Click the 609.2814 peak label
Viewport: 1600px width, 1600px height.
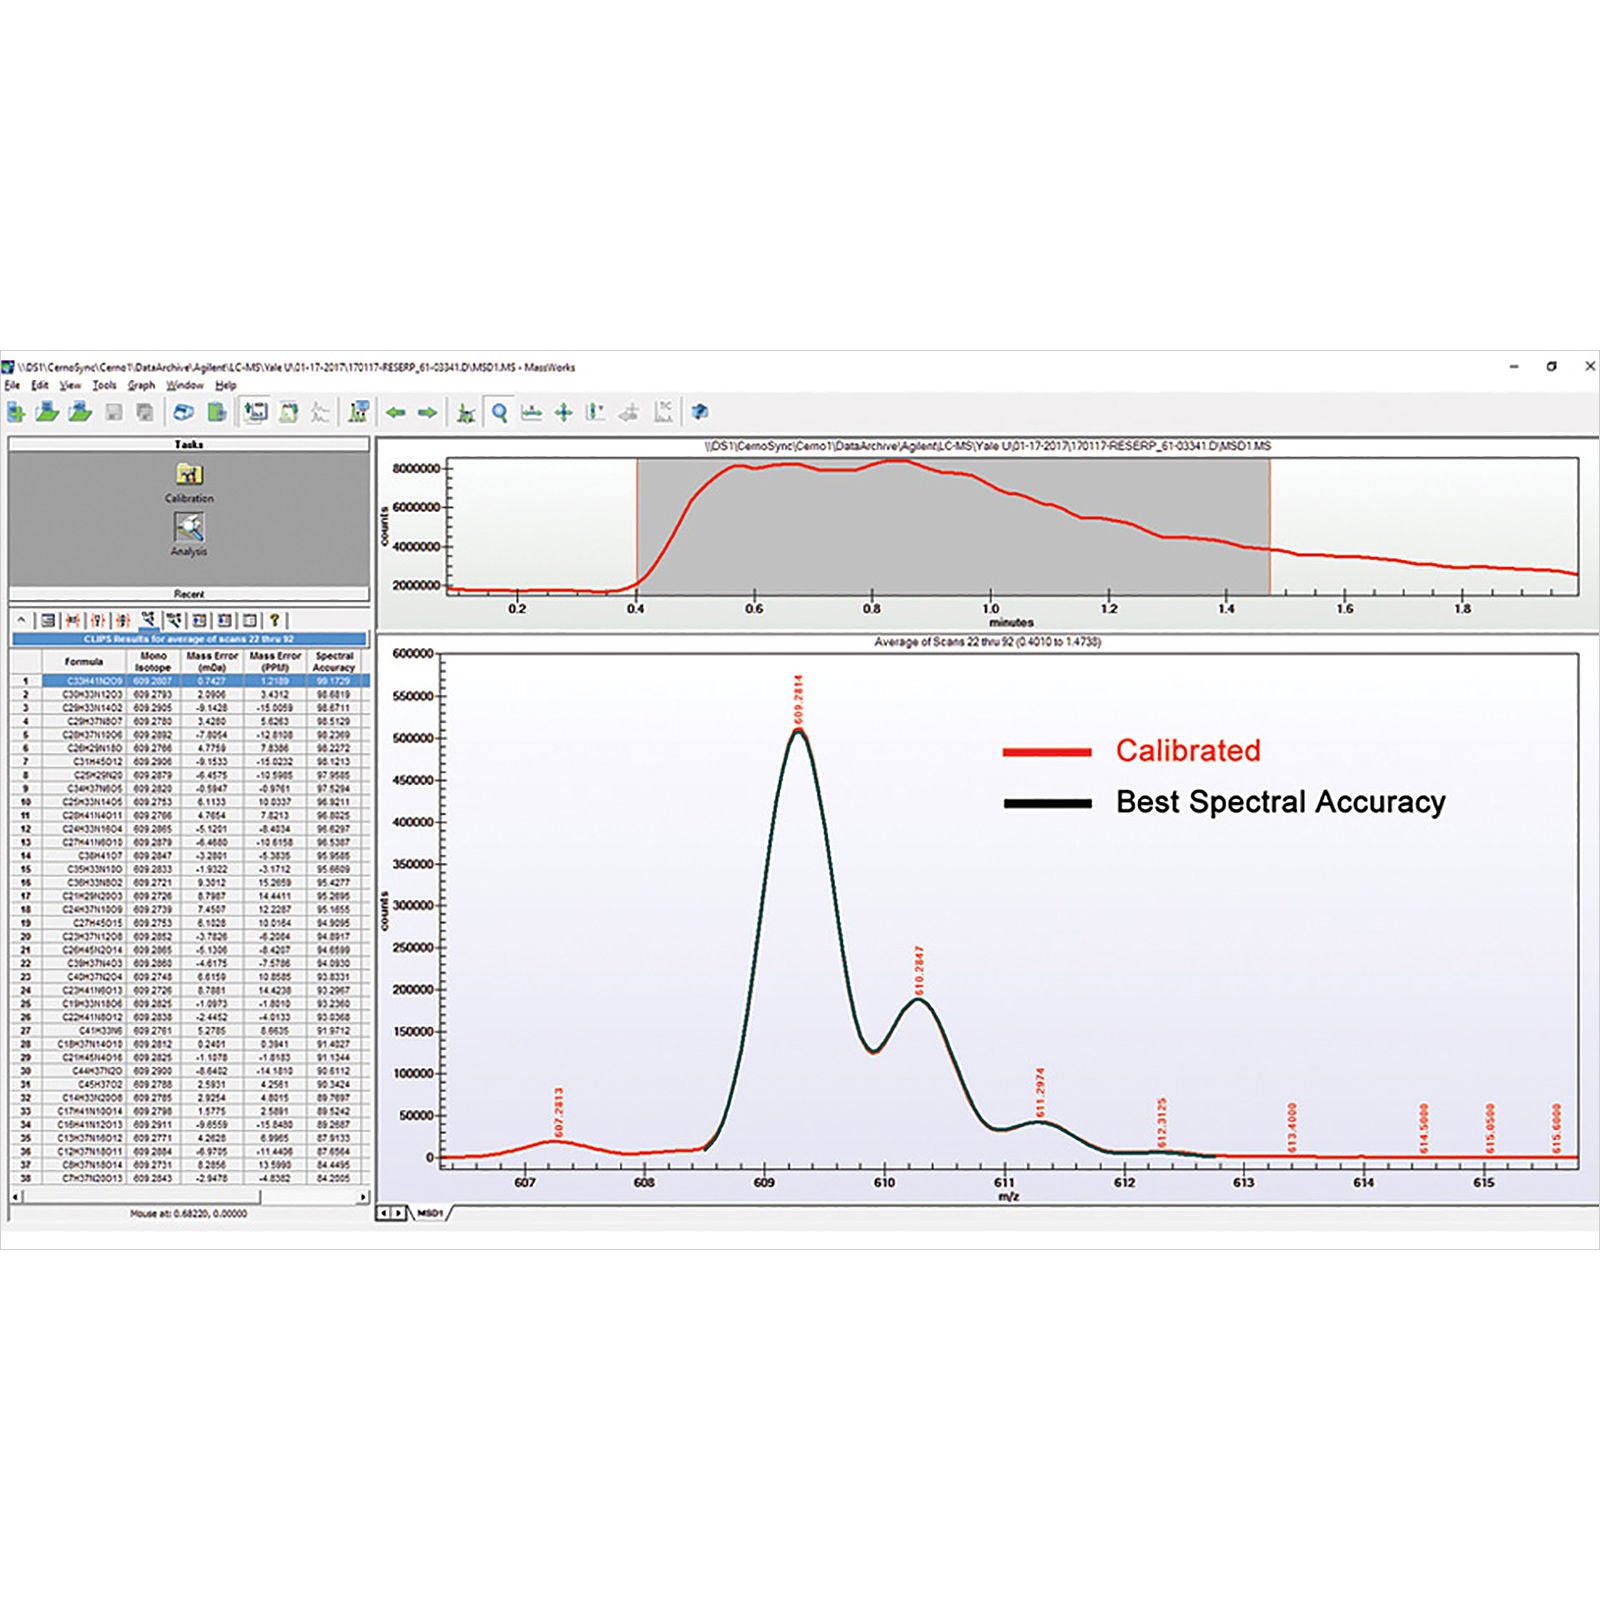pos(798,699)
